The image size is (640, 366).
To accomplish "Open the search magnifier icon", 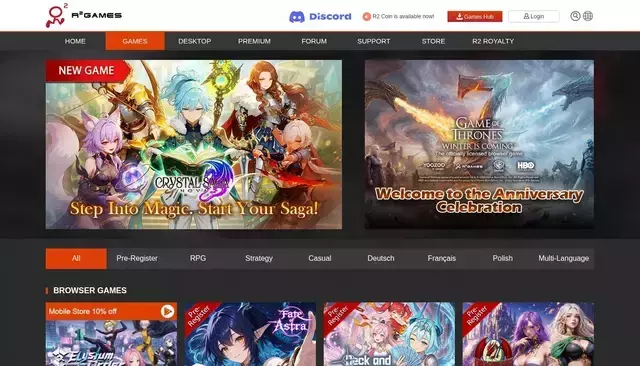I will (x=575, y=16).
